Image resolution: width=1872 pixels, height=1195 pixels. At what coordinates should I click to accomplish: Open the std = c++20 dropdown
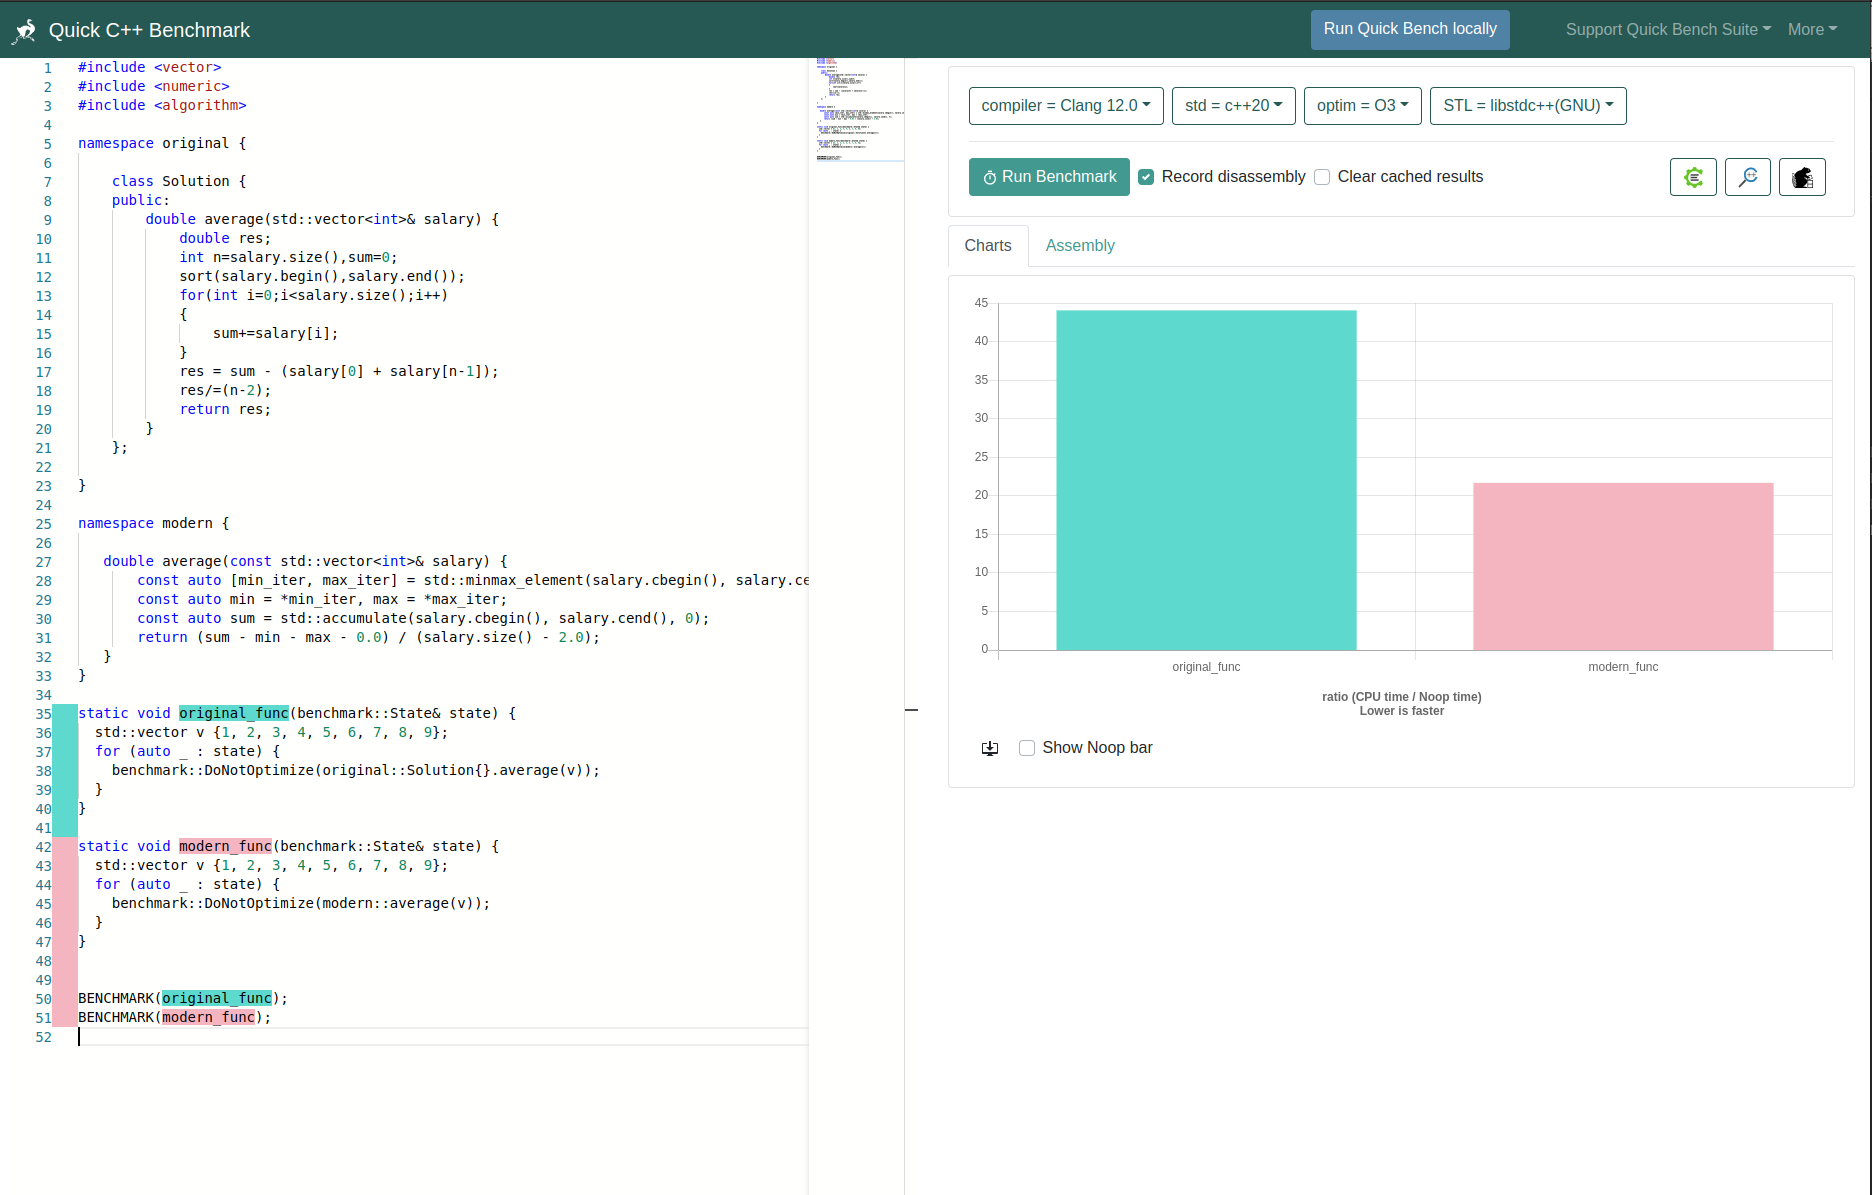1234,106
